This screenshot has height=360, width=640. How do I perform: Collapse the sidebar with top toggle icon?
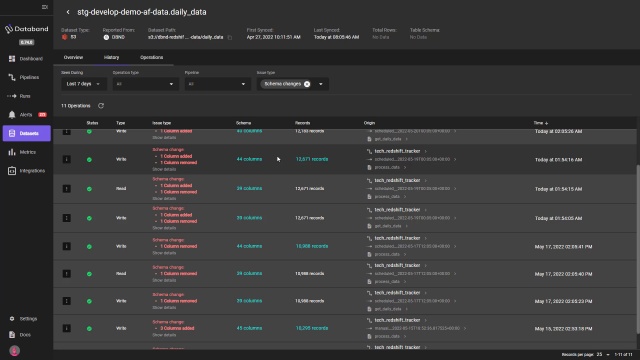[x=45, y=7]
